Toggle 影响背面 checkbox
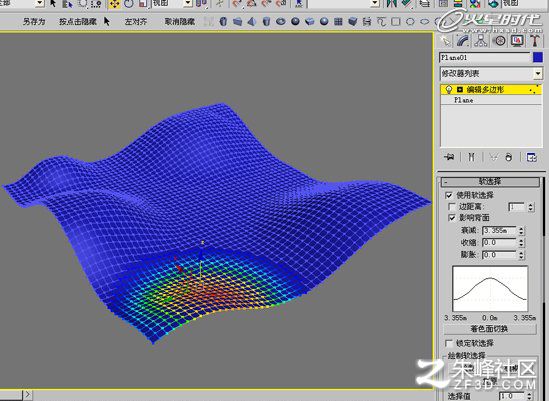This screenshot has height=401, width=549. pos(452,218)
